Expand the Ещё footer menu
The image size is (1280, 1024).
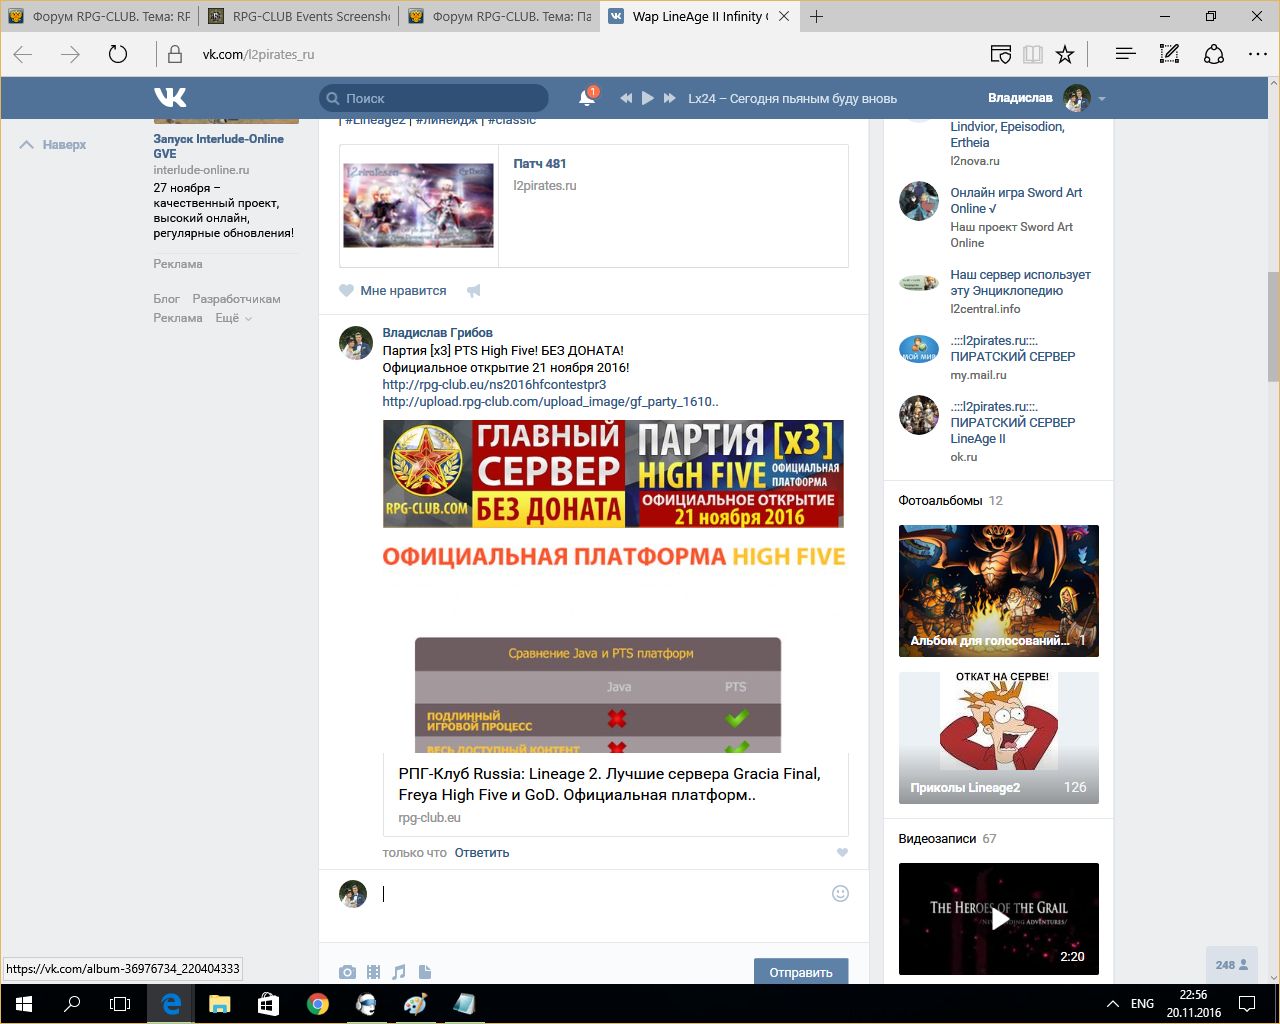click(x=234, y=318)
